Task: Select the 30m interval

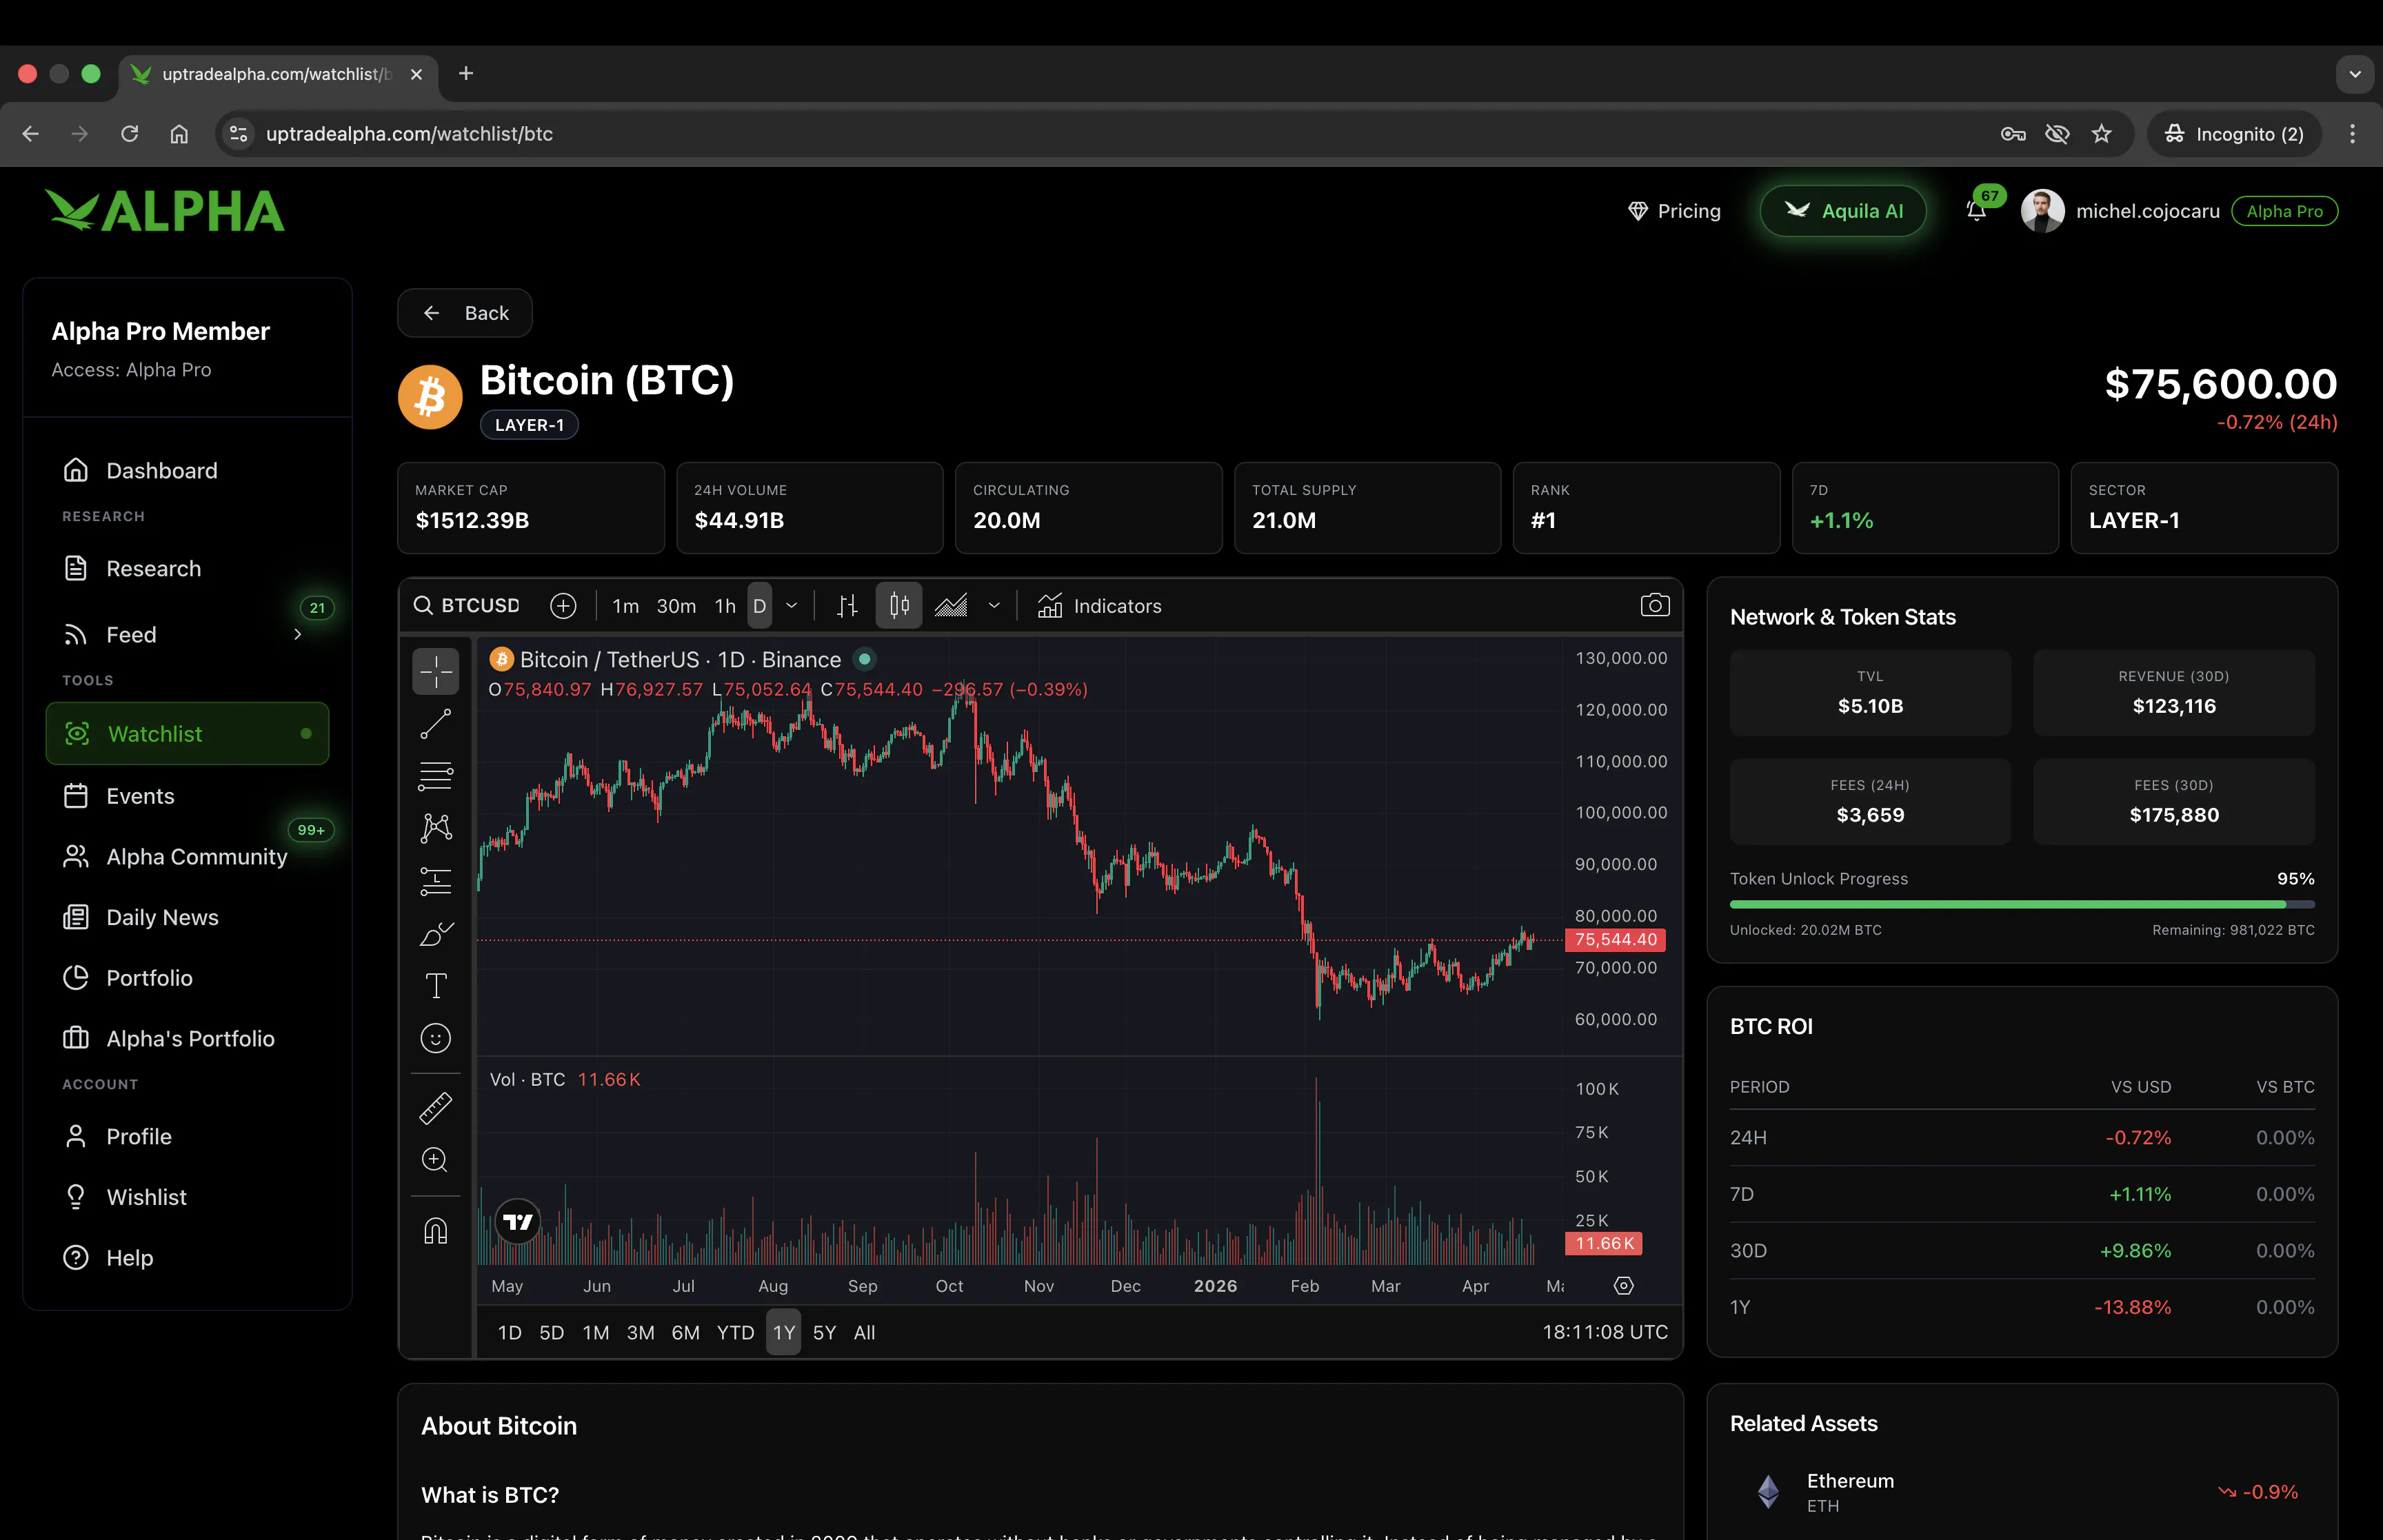Action: [676, 606]
